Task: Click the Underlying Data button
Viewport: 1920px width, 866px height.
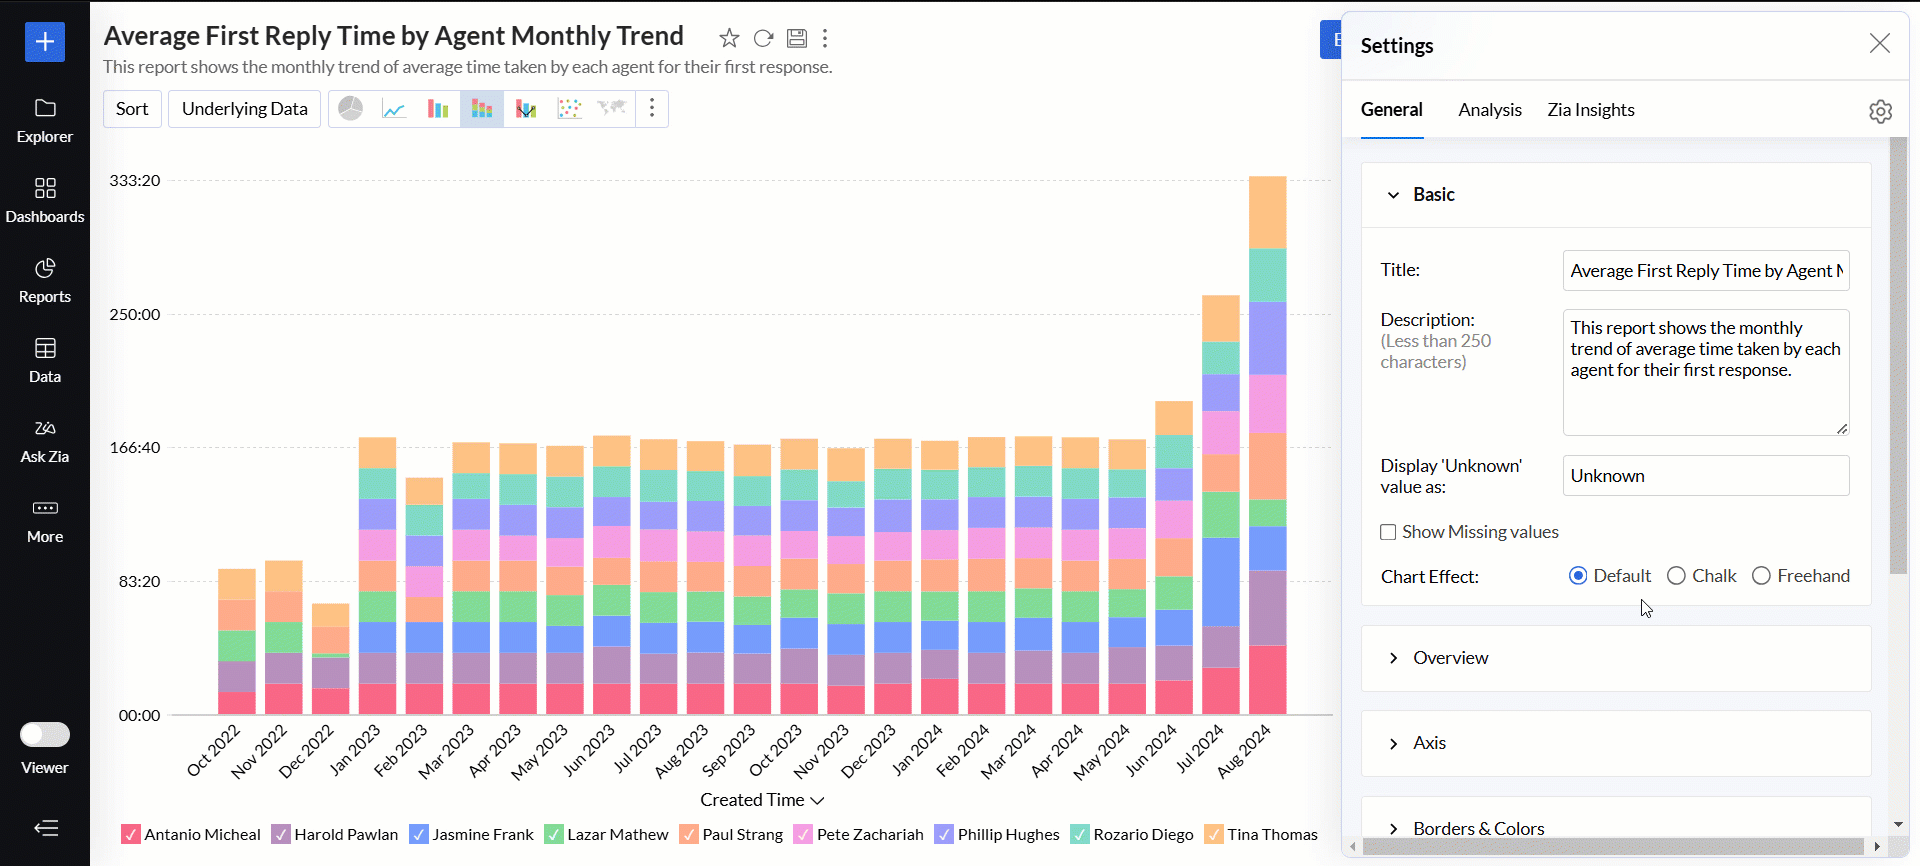Action: point(245,109)
